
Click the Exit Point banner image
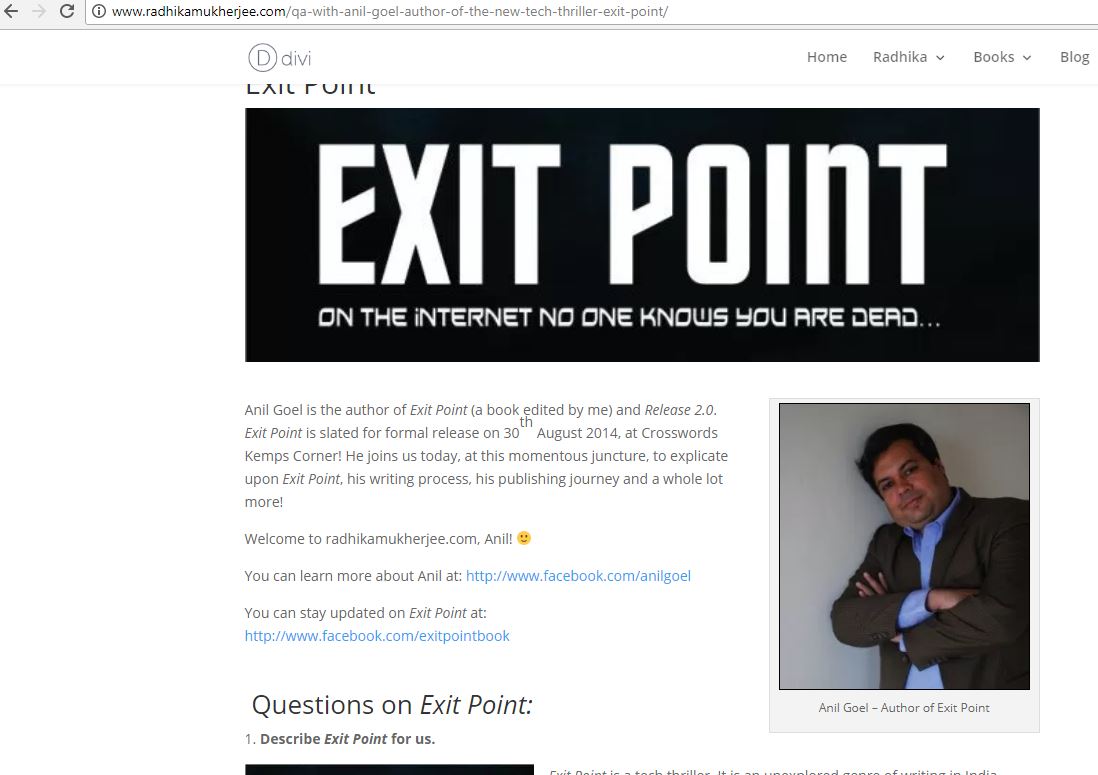(x=642, y=235)
